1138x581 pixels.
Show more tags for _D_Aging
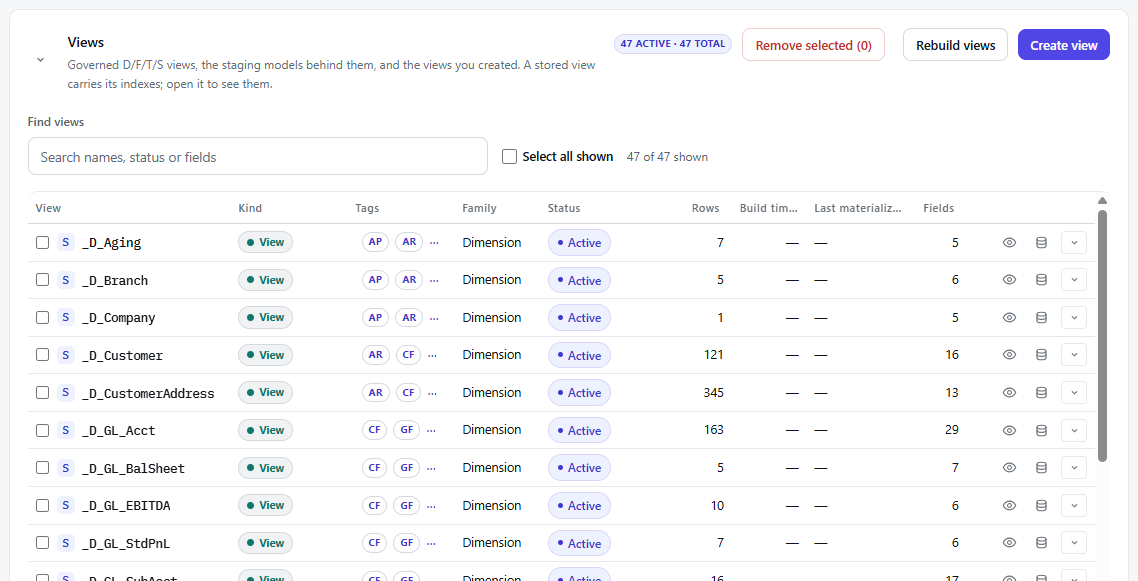(x=434, y=243)
